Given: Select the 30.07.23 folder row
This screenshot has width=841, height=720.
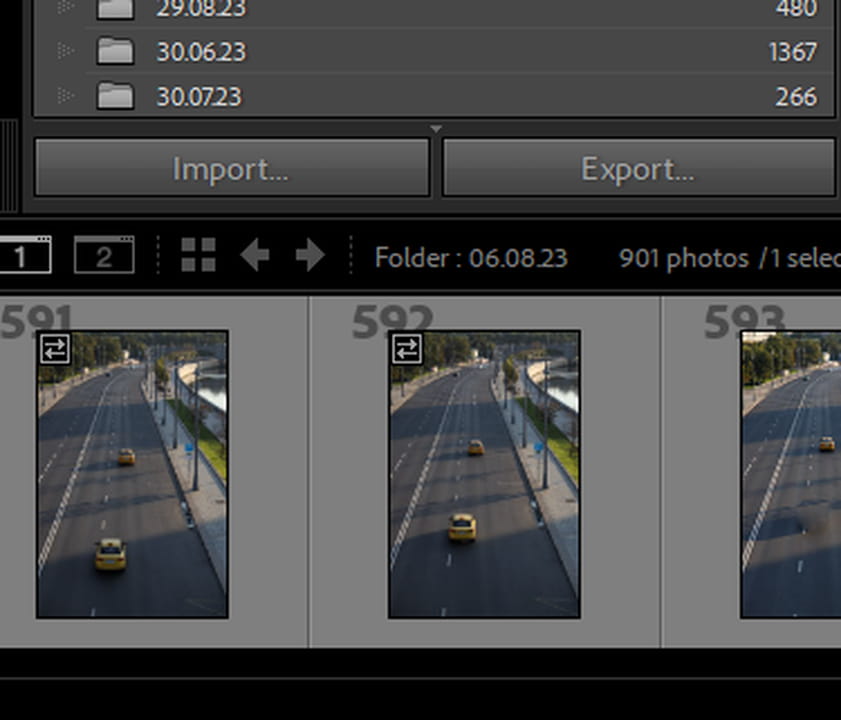Looking at the screenshot, I should pos(434,95).
